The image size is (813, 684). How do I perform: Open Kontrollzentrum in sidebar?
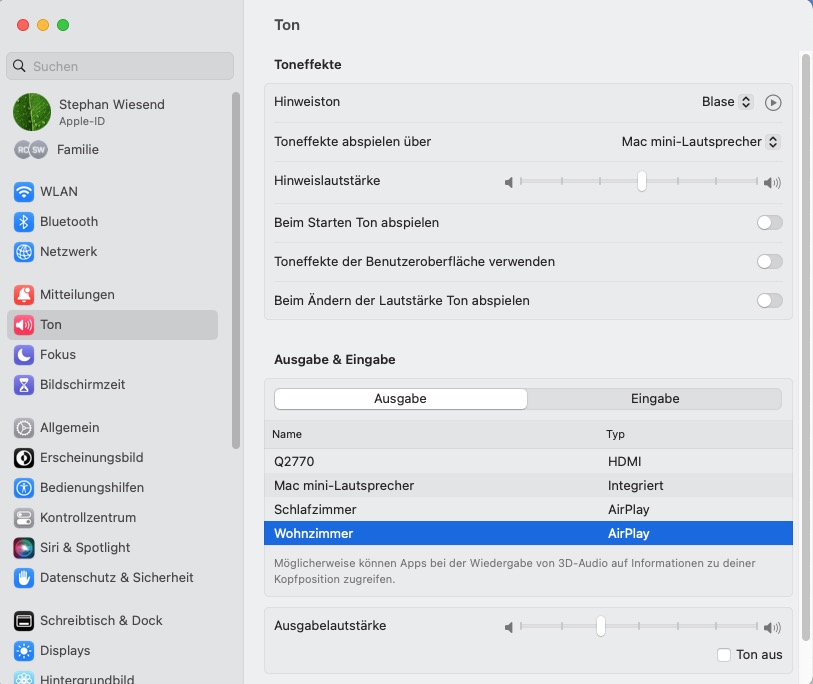tap(87, 517)
